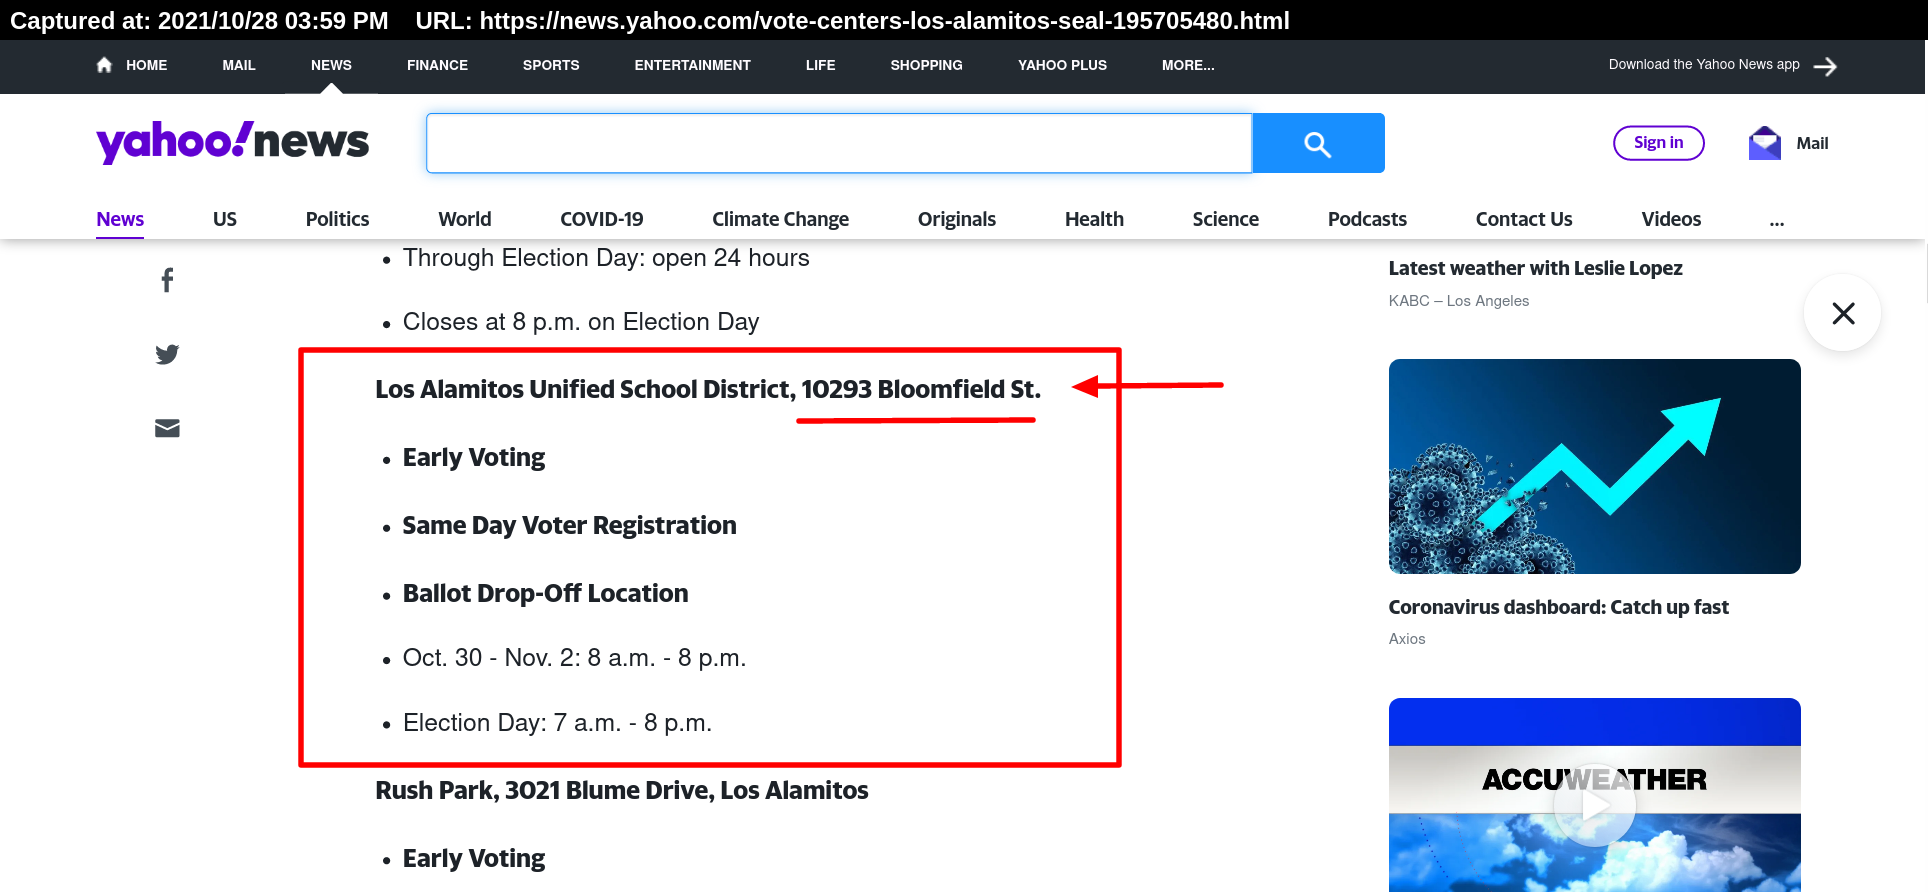Click HOME text in top bar
Image resolution: width=1928 pixels, height=892 pixels.
coord(146,65)
